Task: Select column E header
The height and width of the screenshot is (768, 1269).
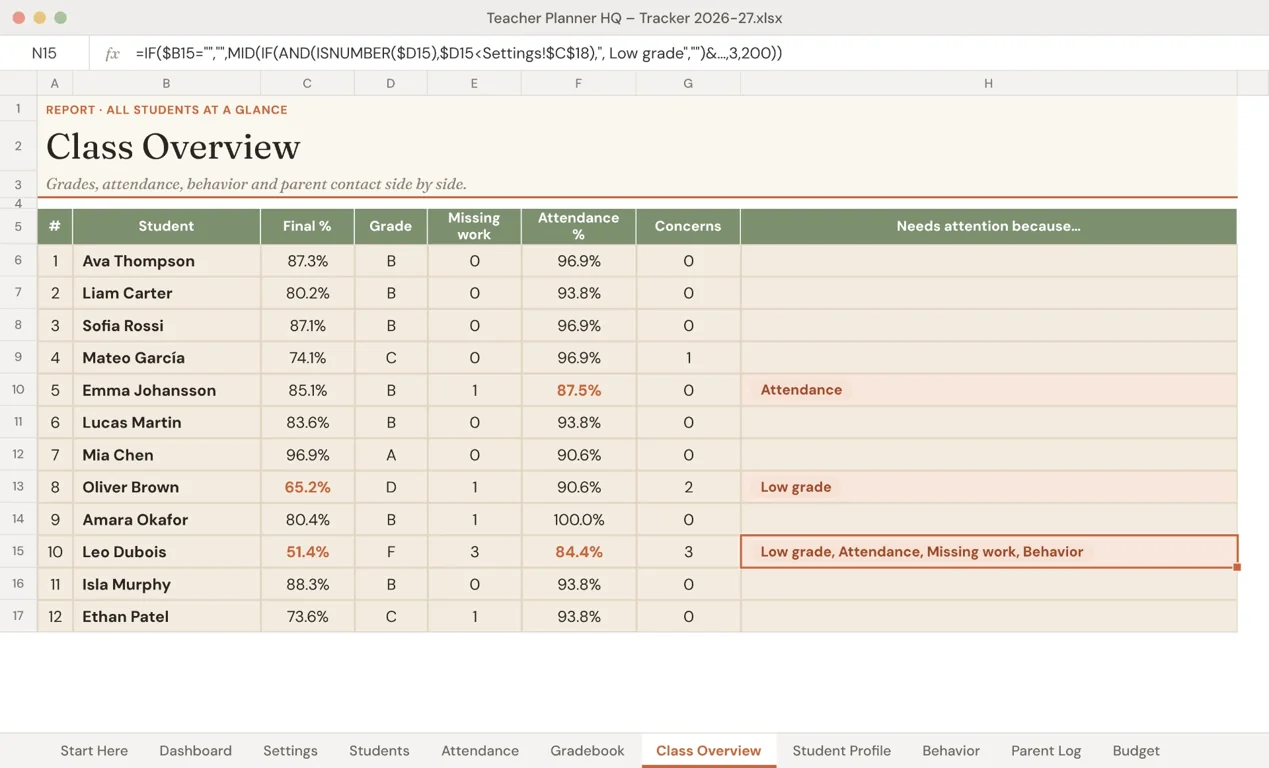Action: tap(474, 83)
